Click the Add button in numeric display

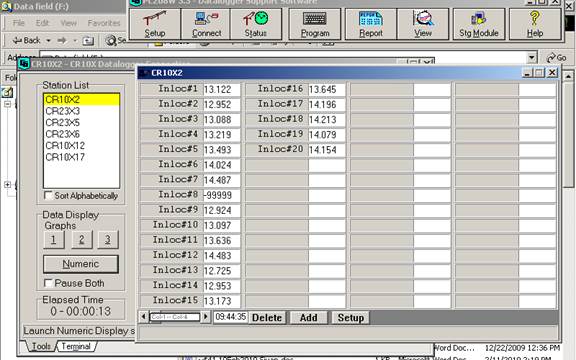click(309, 317)
